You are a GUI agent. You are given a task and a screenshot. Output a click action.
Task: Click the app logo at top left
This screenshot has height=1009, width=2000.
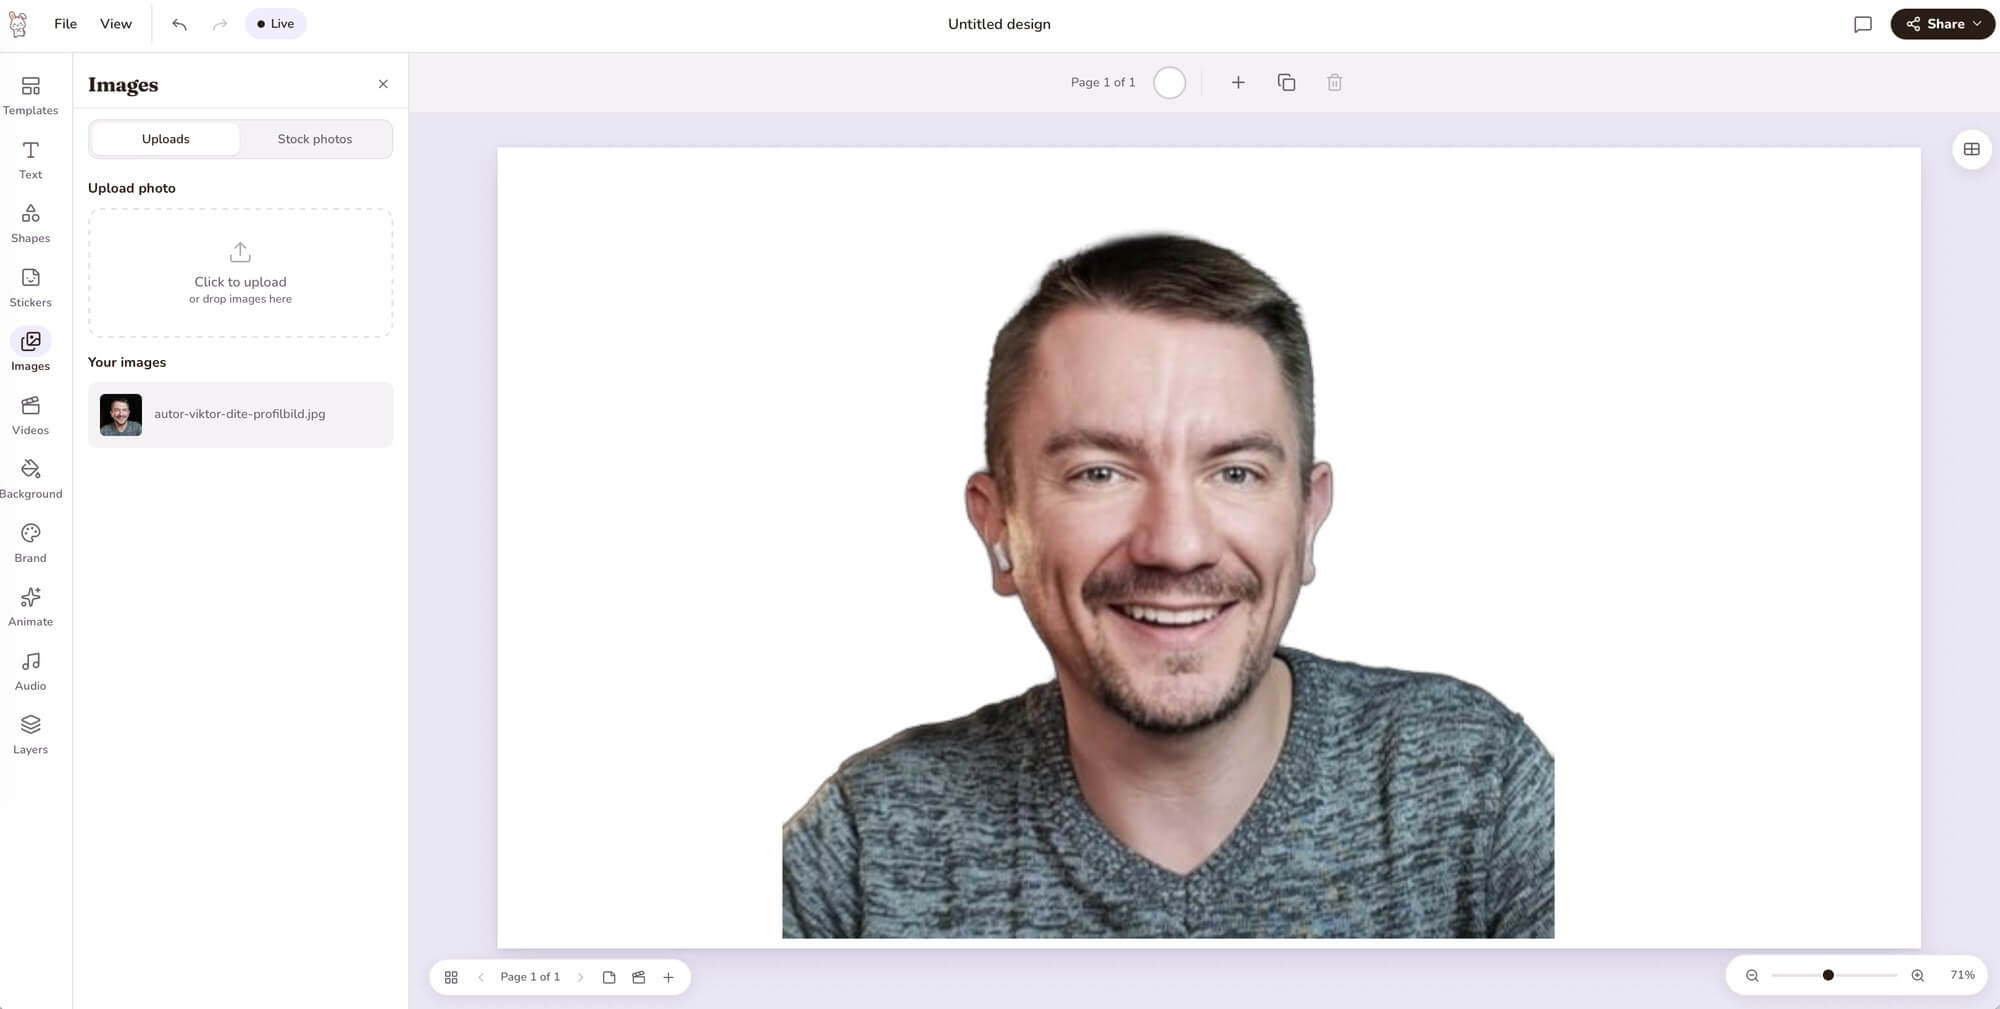18,24
